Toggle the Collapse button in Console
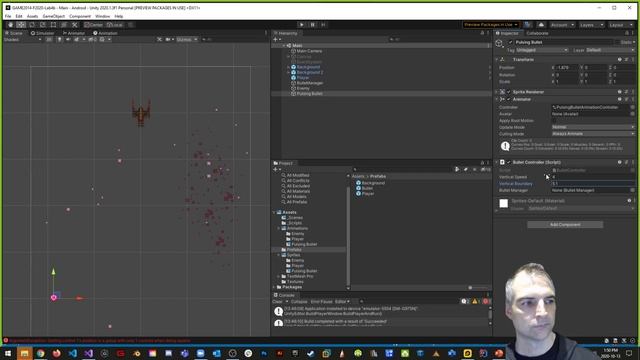 299,302
